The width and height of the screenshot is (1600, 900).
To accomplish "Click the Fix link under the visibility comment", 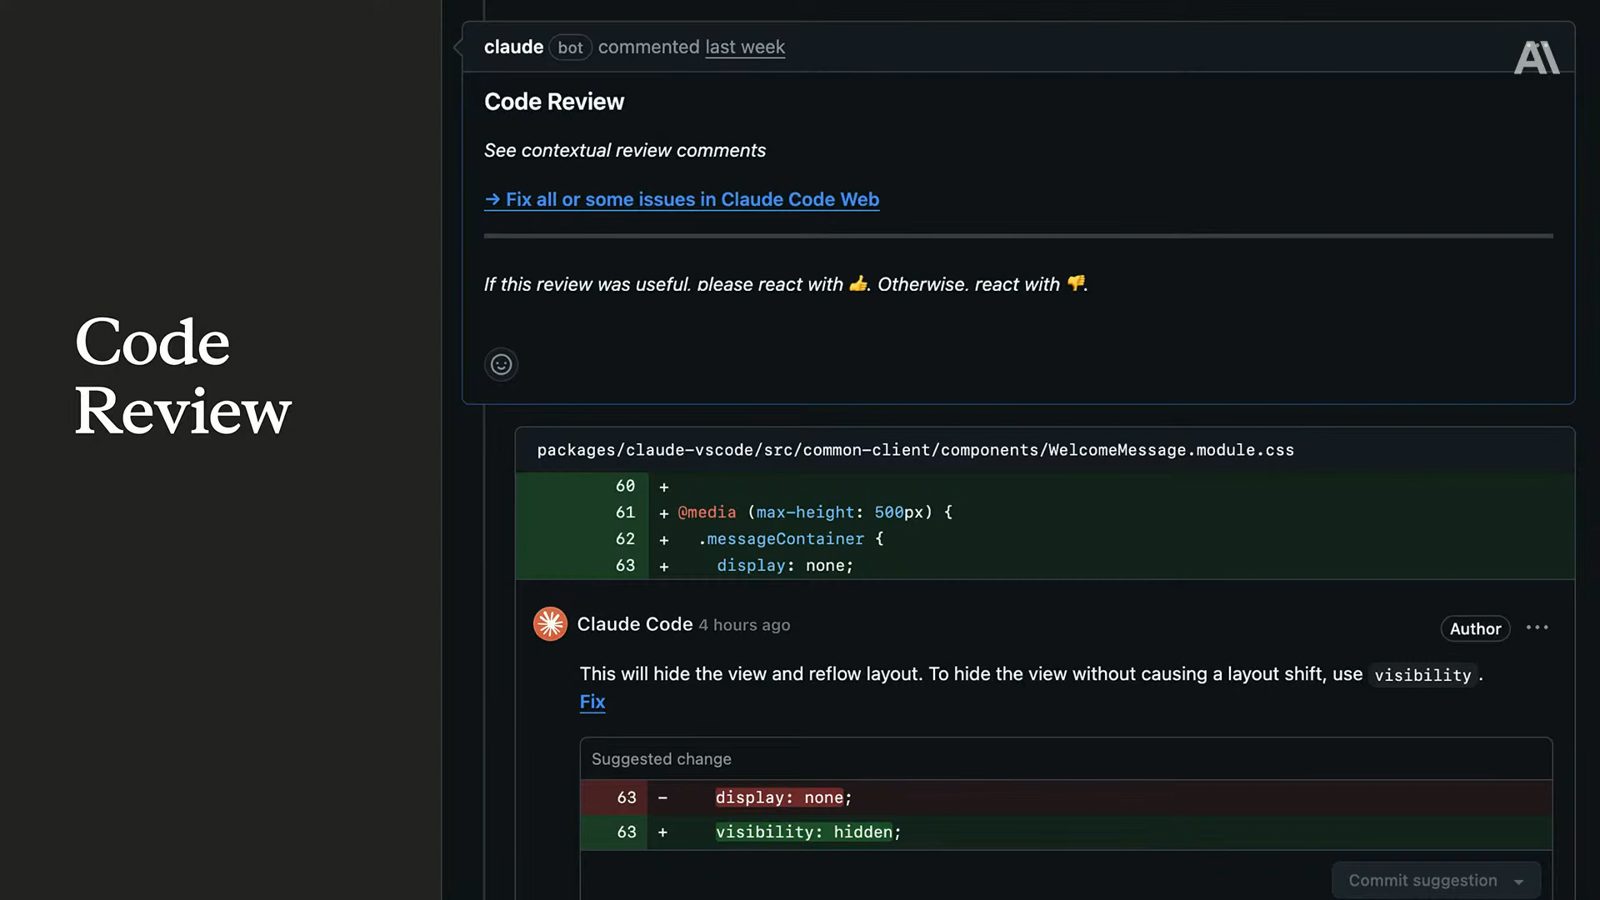I will (592, 702).
